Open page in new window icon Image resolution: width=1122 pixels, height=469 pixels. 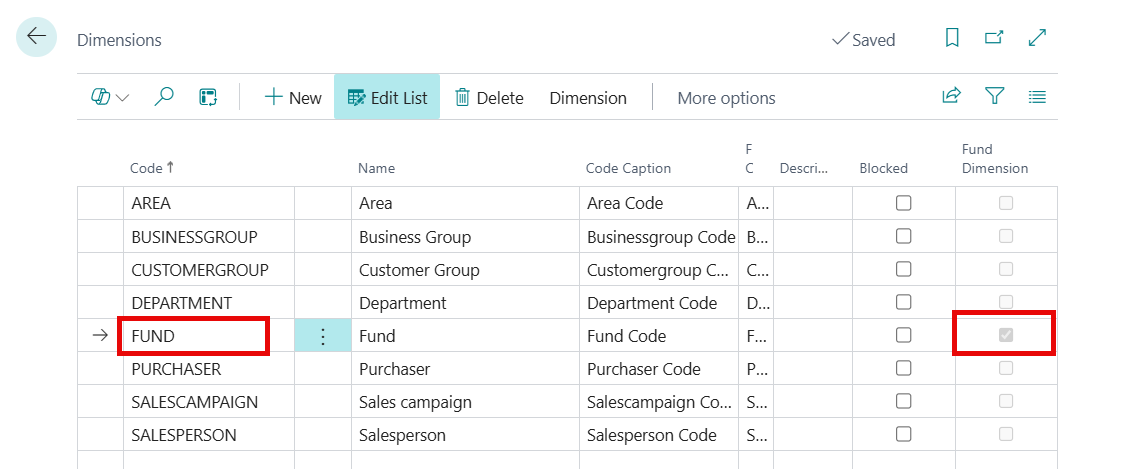click(x=994, y=38)
